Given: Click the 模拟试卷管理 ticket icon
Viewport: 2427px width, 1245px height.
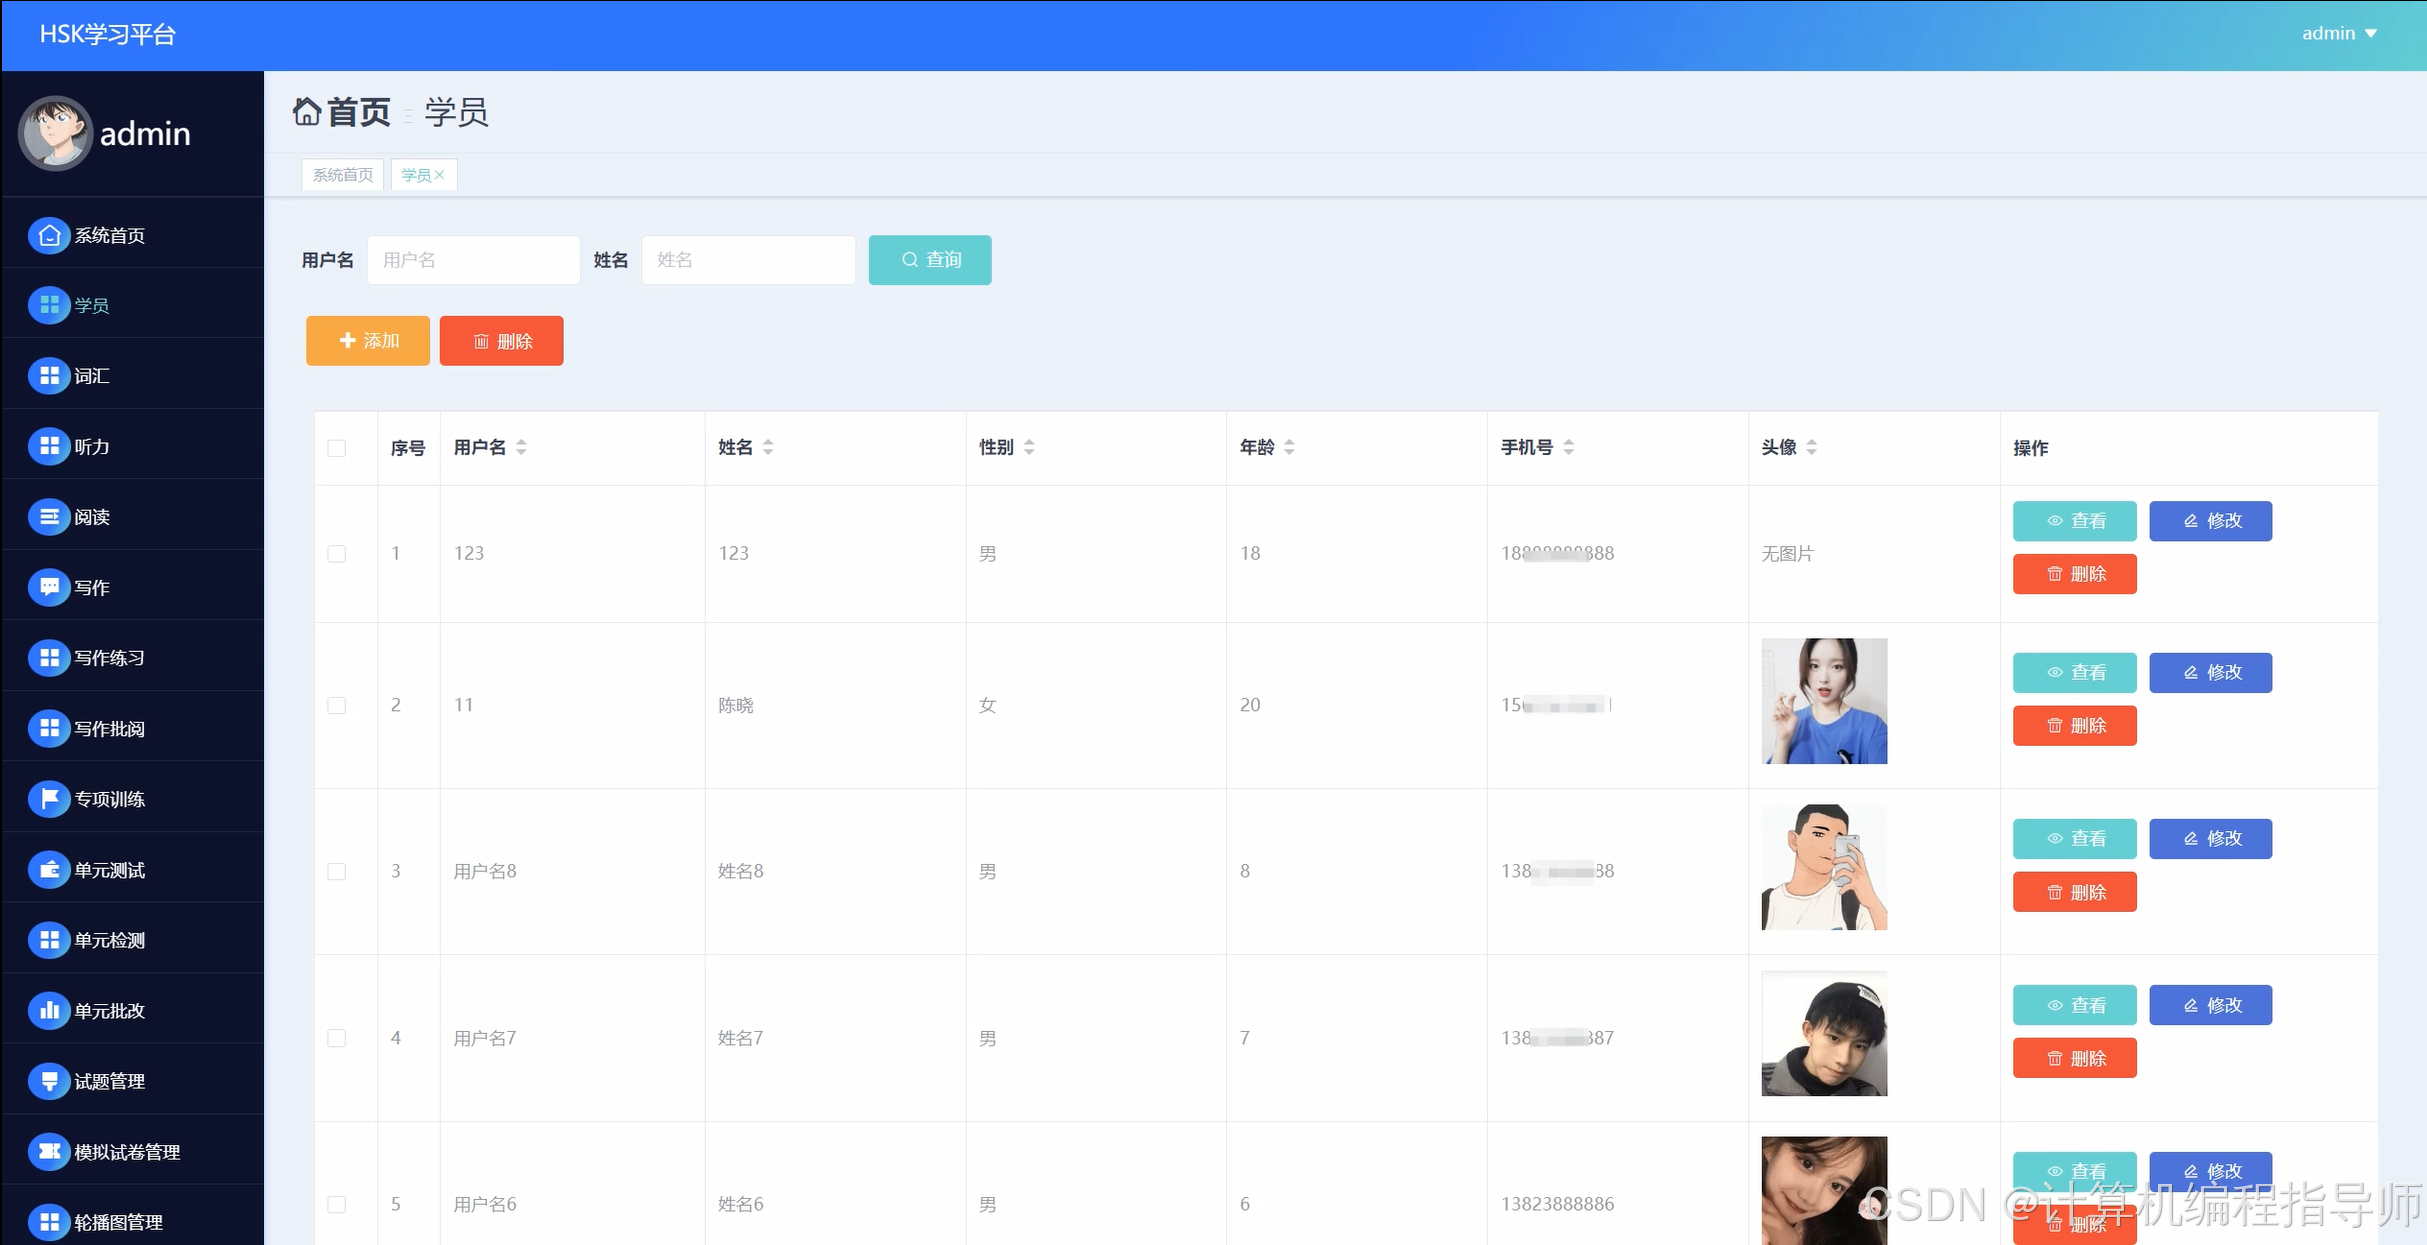Looking at the screenshot, I should [x=48, y=1152].
